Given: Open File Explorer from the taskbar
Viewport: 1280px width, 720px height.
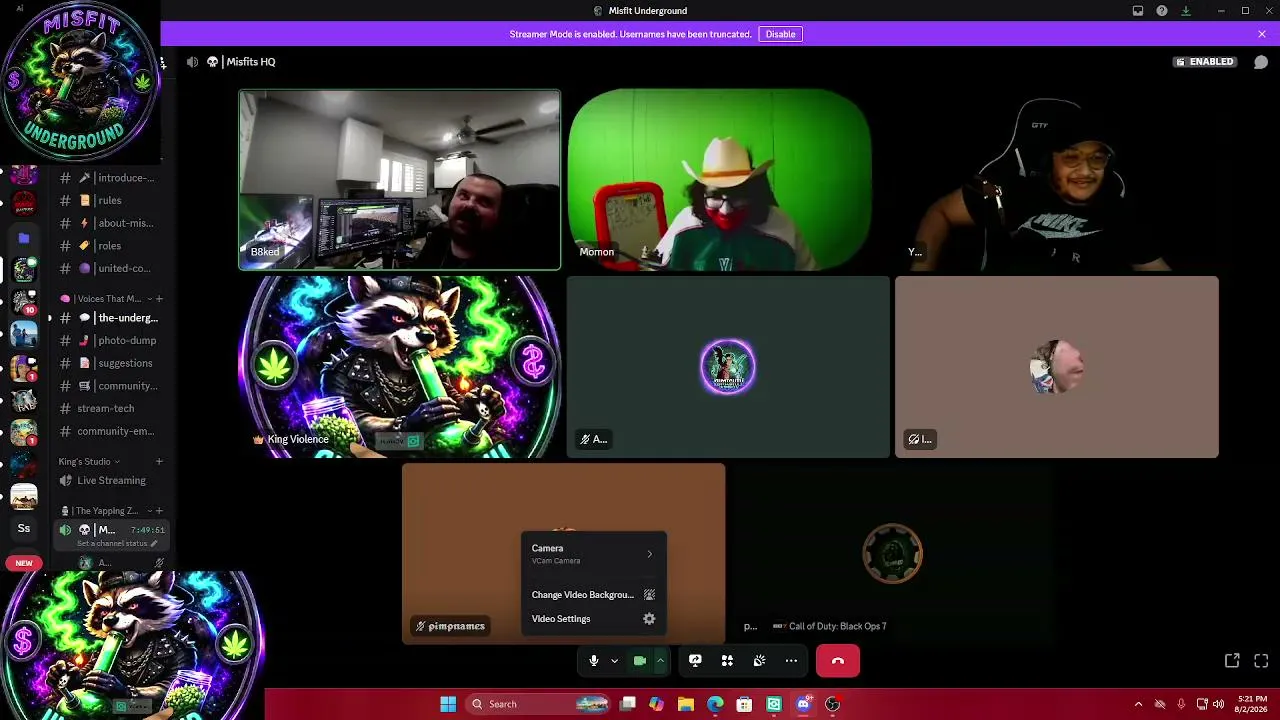Looking at the screenshot, I should (685, 704).
